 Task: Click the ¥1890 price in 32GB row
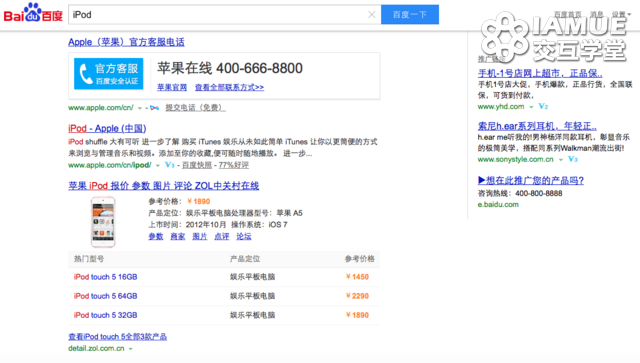click(x=357, y=315)
